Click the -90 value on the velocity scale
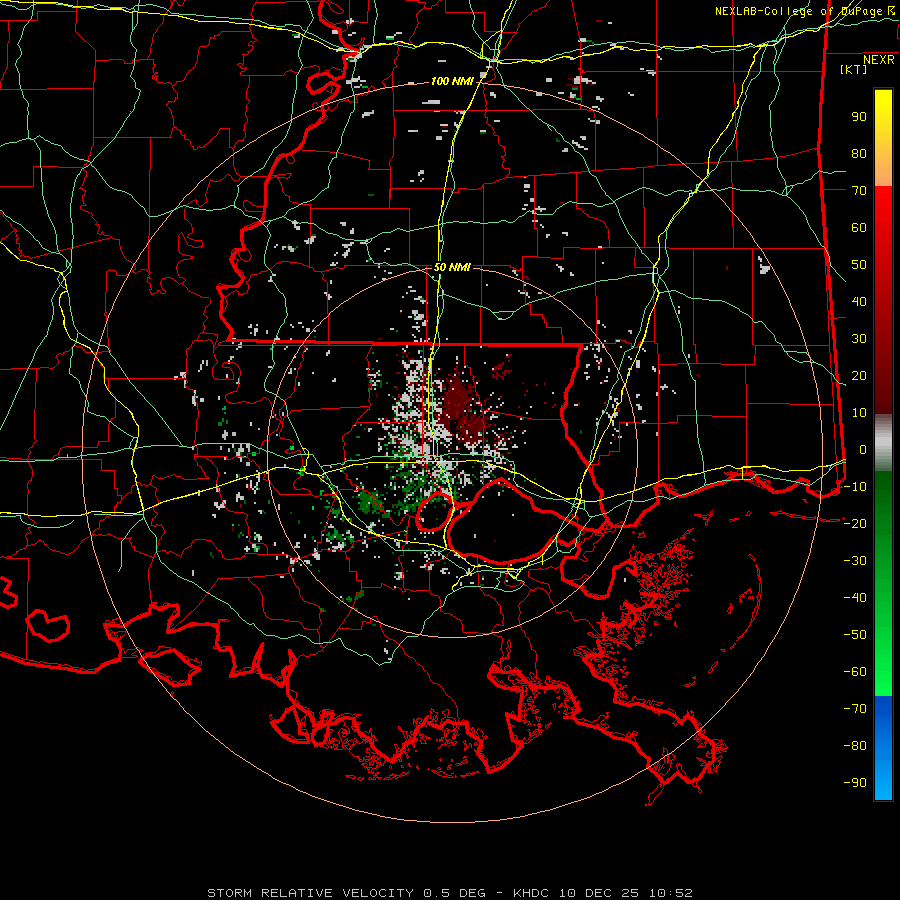This screenshot has width=900, height=900. (855, 783)
